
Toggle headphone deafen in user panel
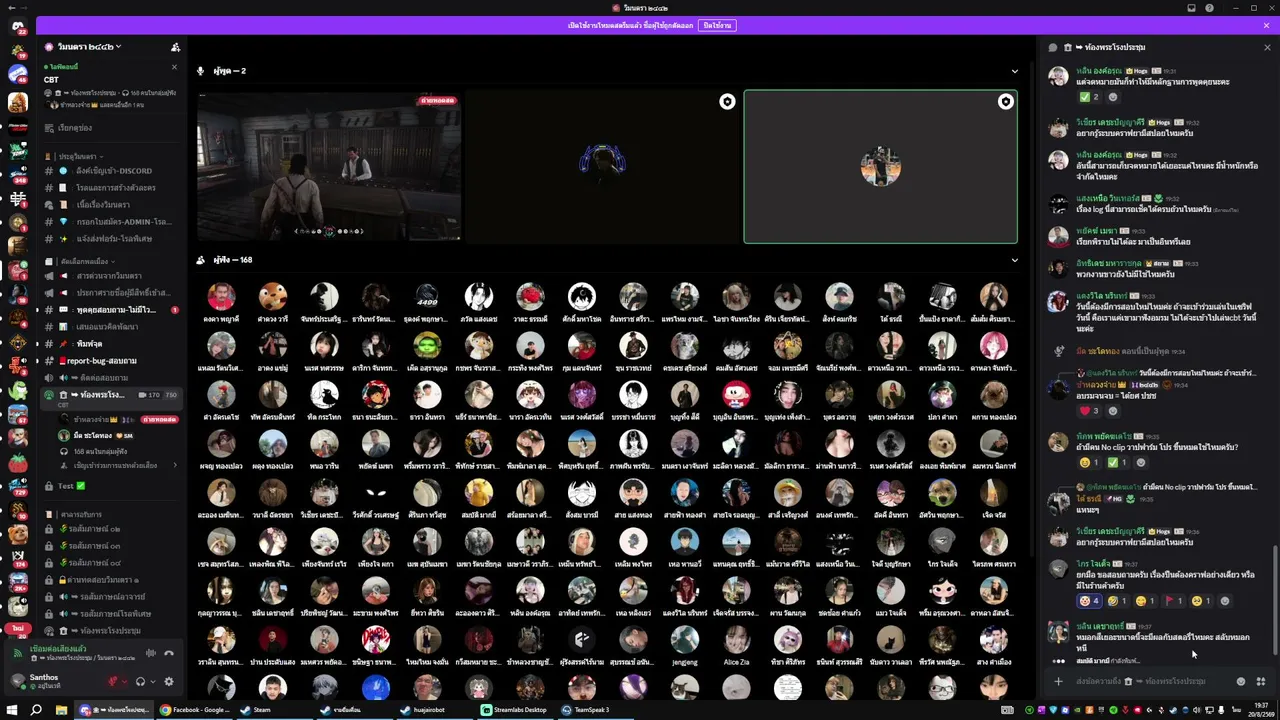[x=140, y=681]
